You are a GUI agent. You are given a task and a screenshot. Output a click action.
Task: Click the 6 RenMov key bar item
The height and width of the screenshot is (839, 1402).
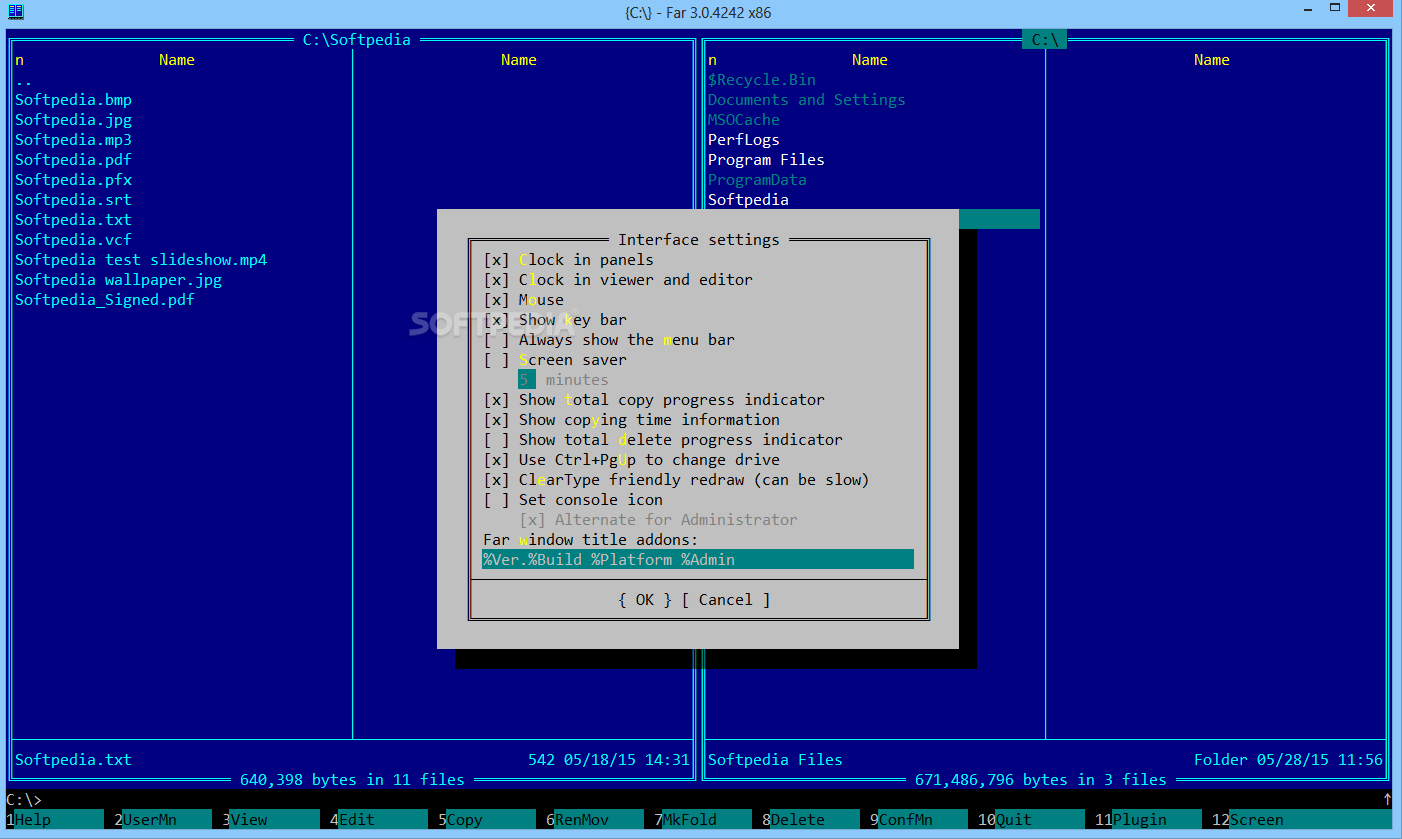tap(594, 820)
